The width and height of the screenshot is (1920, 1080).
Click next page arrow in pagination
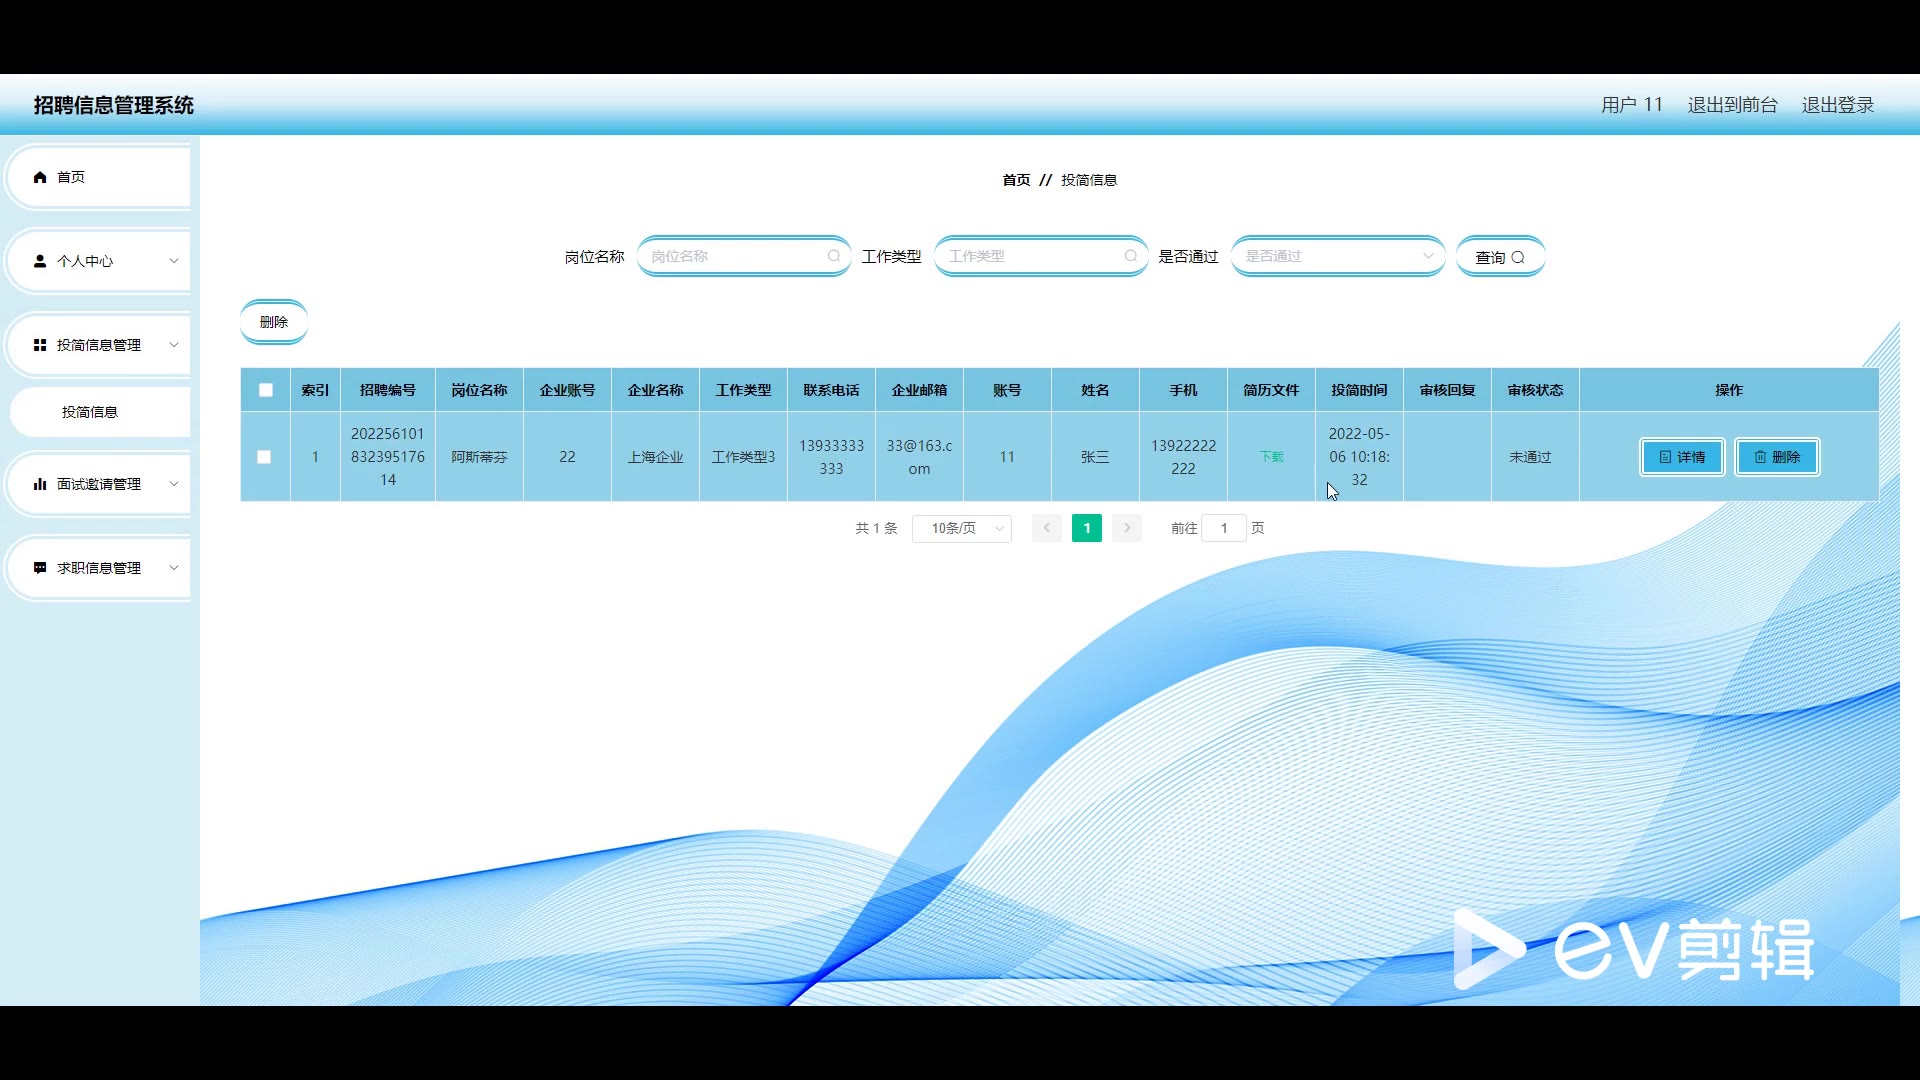(1126, 528)
